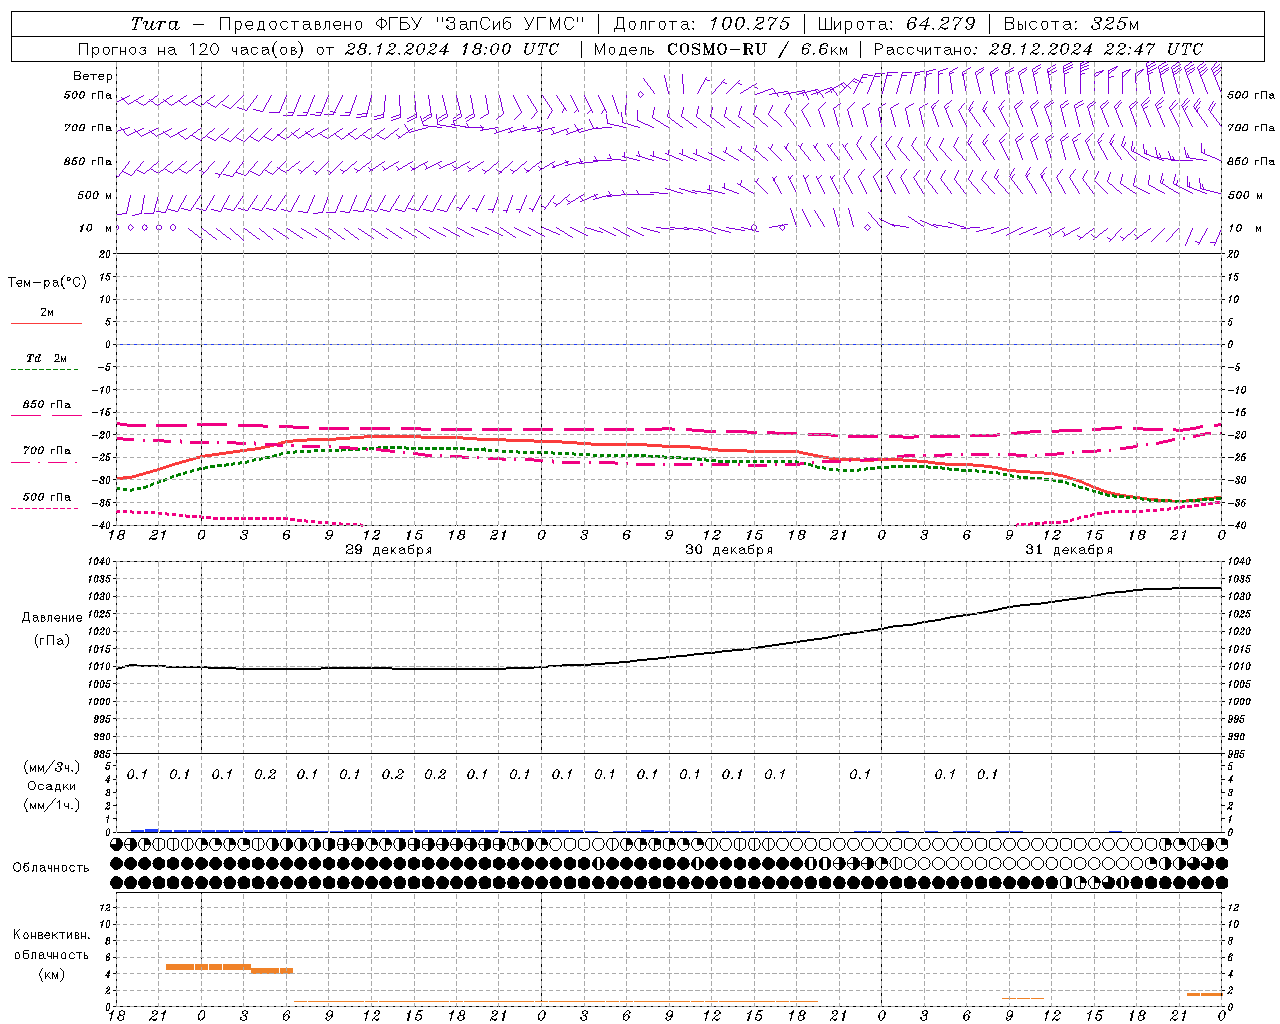Click the COSMO-RU model name
1280x1024 pixels.
pyautogui.click(x=716, y=49)
